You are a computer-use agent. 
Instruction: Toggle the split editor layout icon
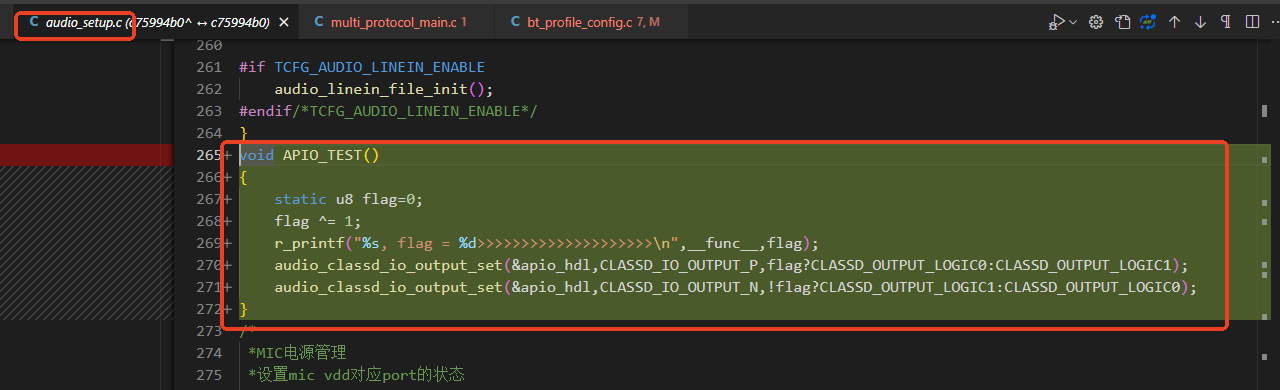tap(1252, 22)
